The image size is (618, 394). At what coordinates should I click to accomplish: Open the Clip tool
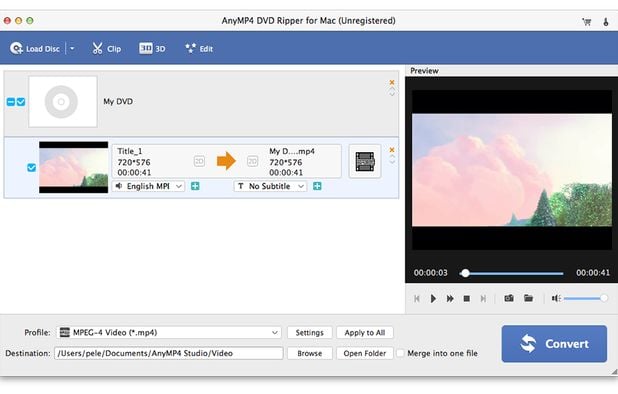(x=106, y=48)
